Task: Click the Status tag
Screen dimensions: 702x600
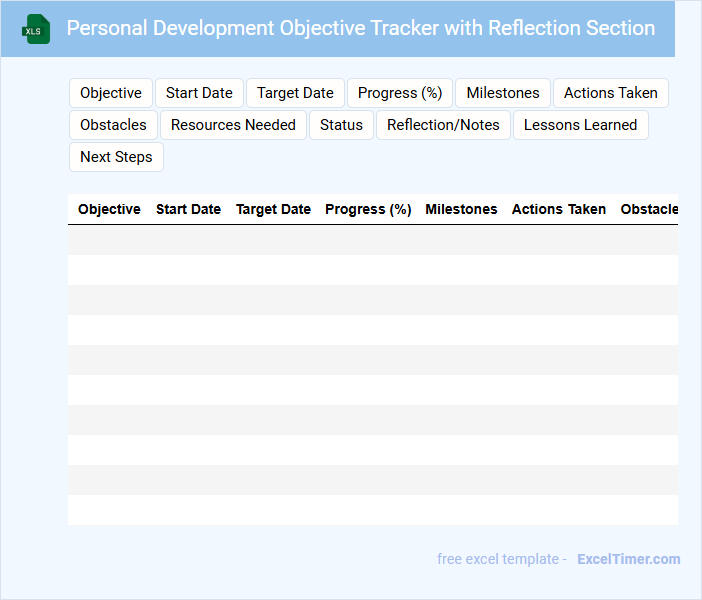Action: coord(341,125)
